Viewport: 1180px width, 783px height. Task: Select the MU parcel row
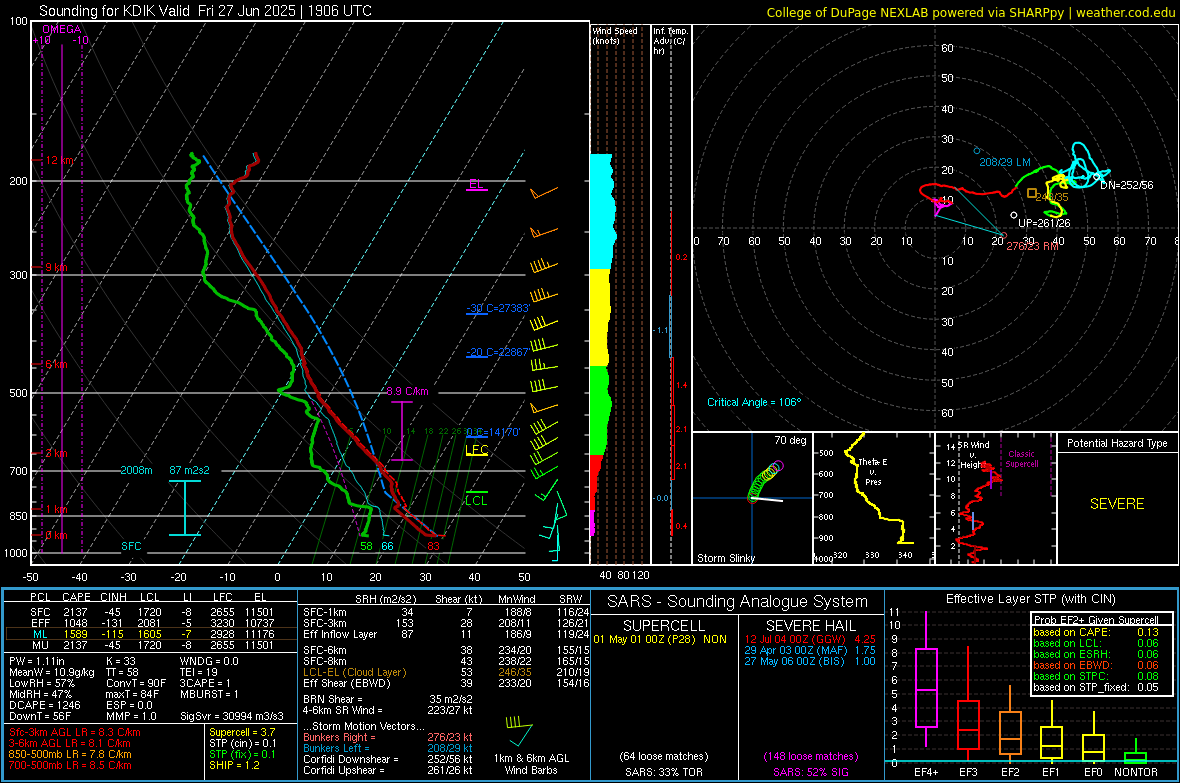[x=151, y=645]
